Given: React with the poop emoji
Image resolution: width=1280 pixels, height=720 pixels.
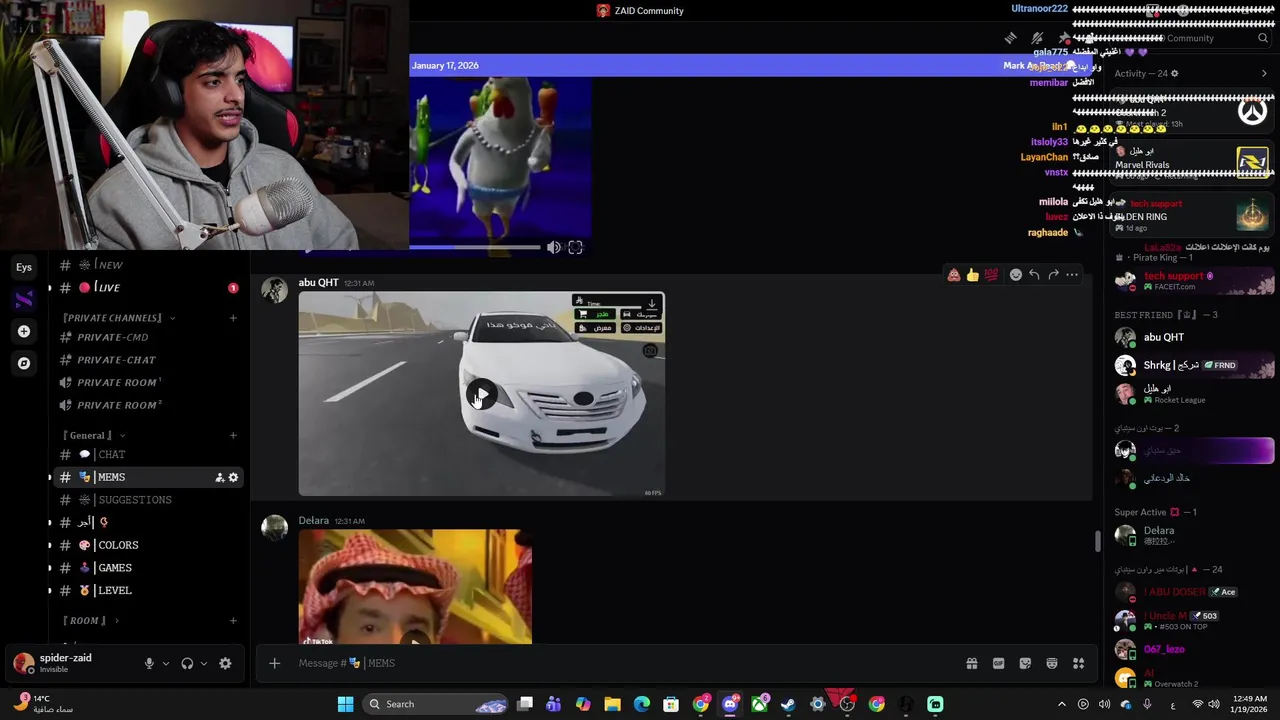Looking at the screenshot, I should pyautogui.click(x=954, y=275).
